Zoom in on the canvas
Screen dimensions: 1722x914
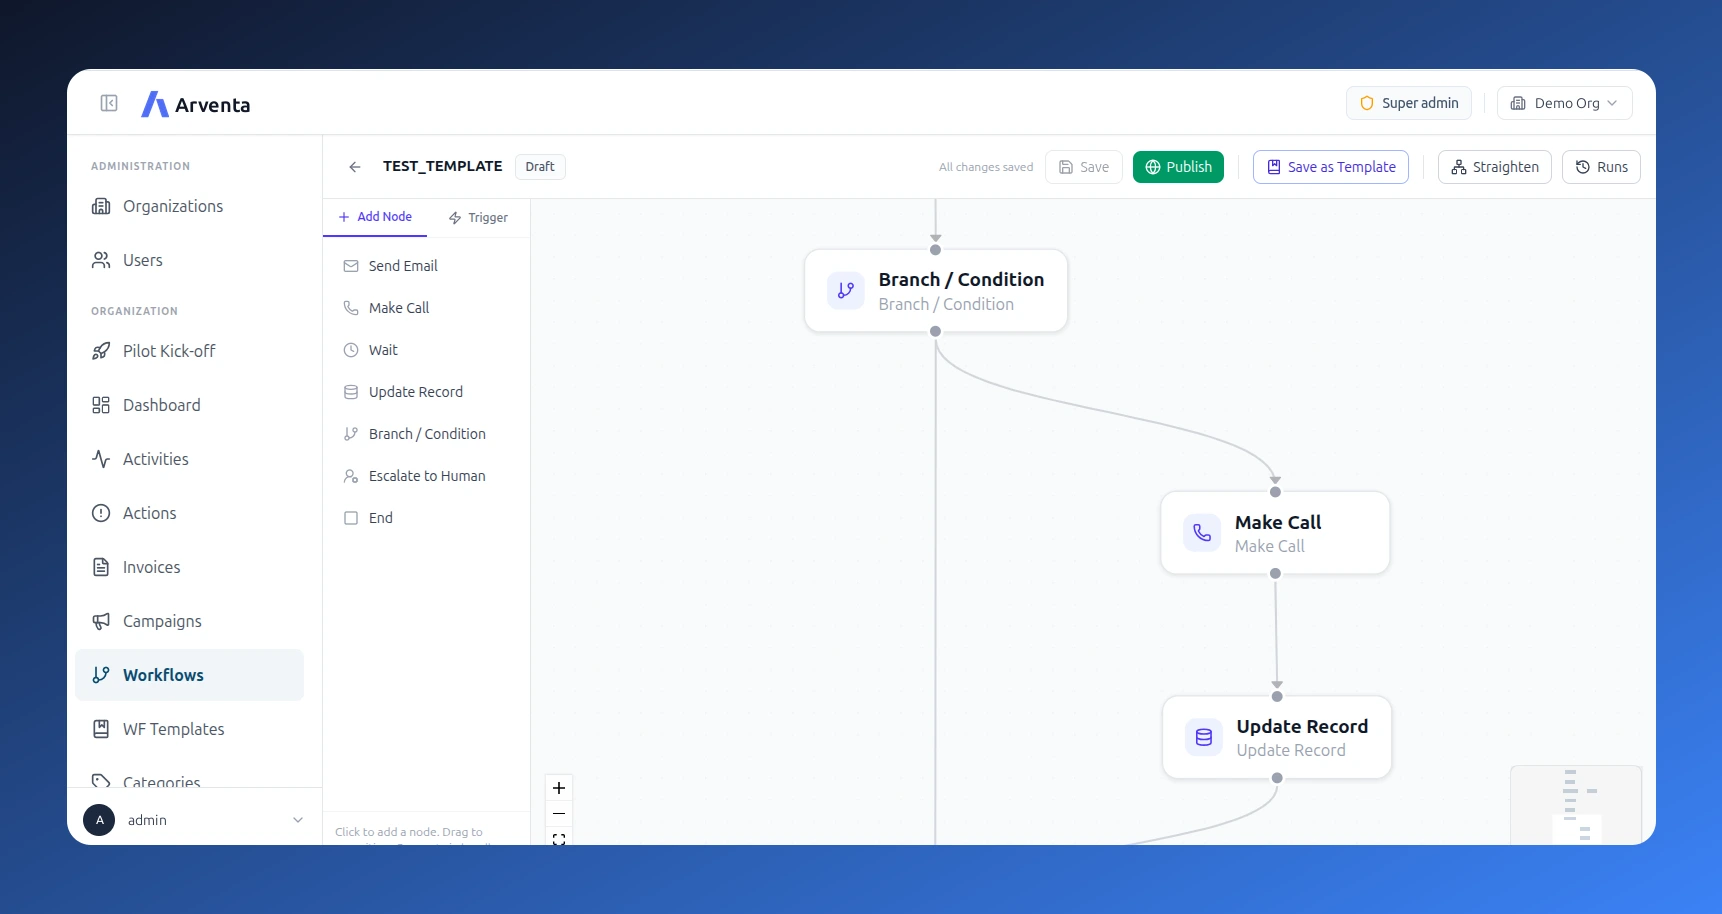(559, 788)
